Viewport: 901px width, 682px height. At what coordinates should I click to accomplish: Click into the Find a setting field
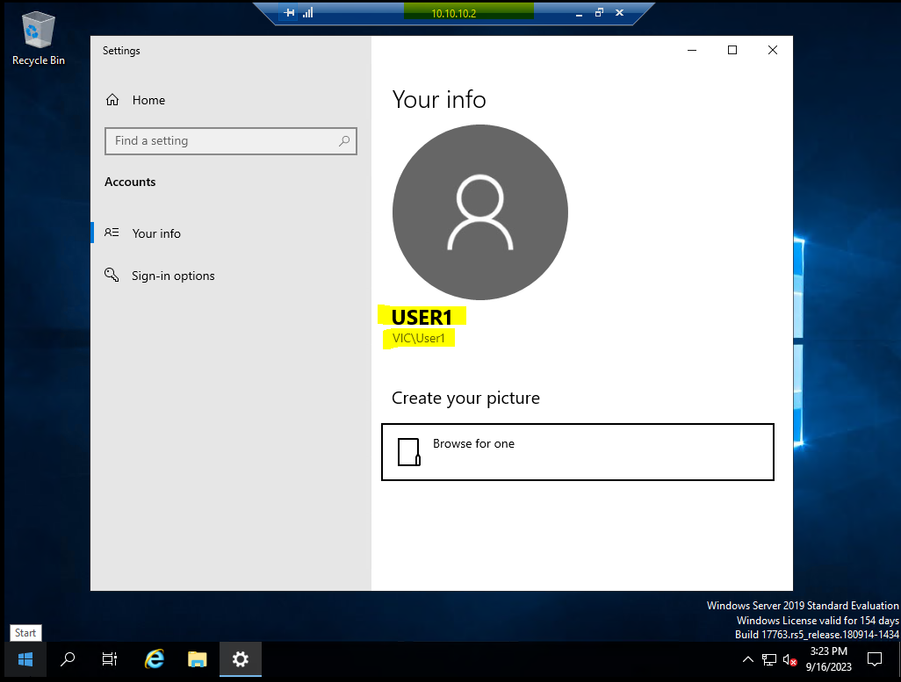pyautogui.click(x=220, y=141)
